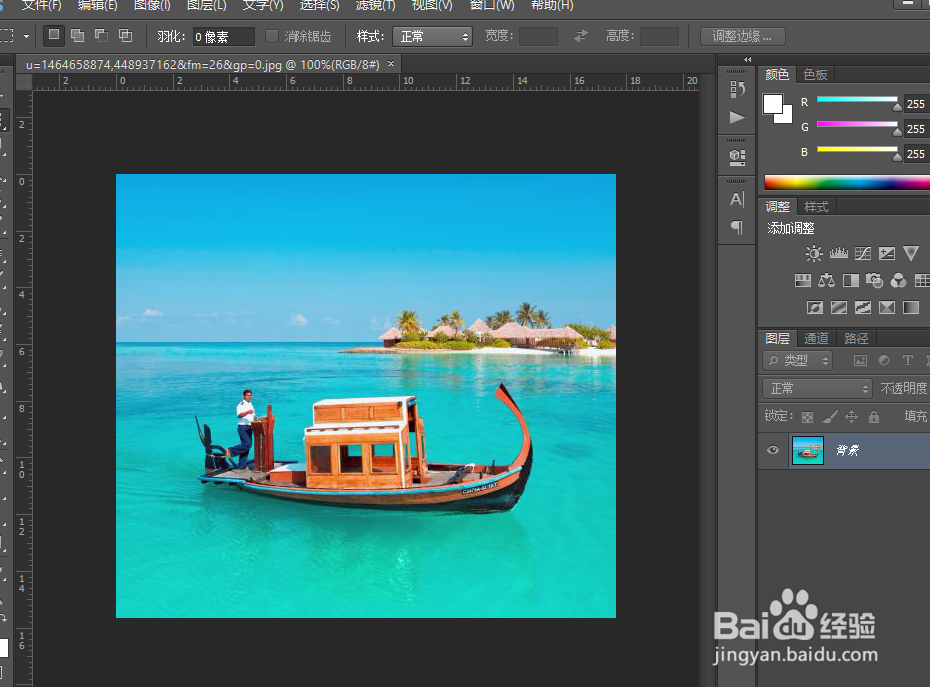Image resolution: width=930 pixels, height=687 pixels.
Task: Toggle the pixel layer filter icon
Action: coord(860,361)
